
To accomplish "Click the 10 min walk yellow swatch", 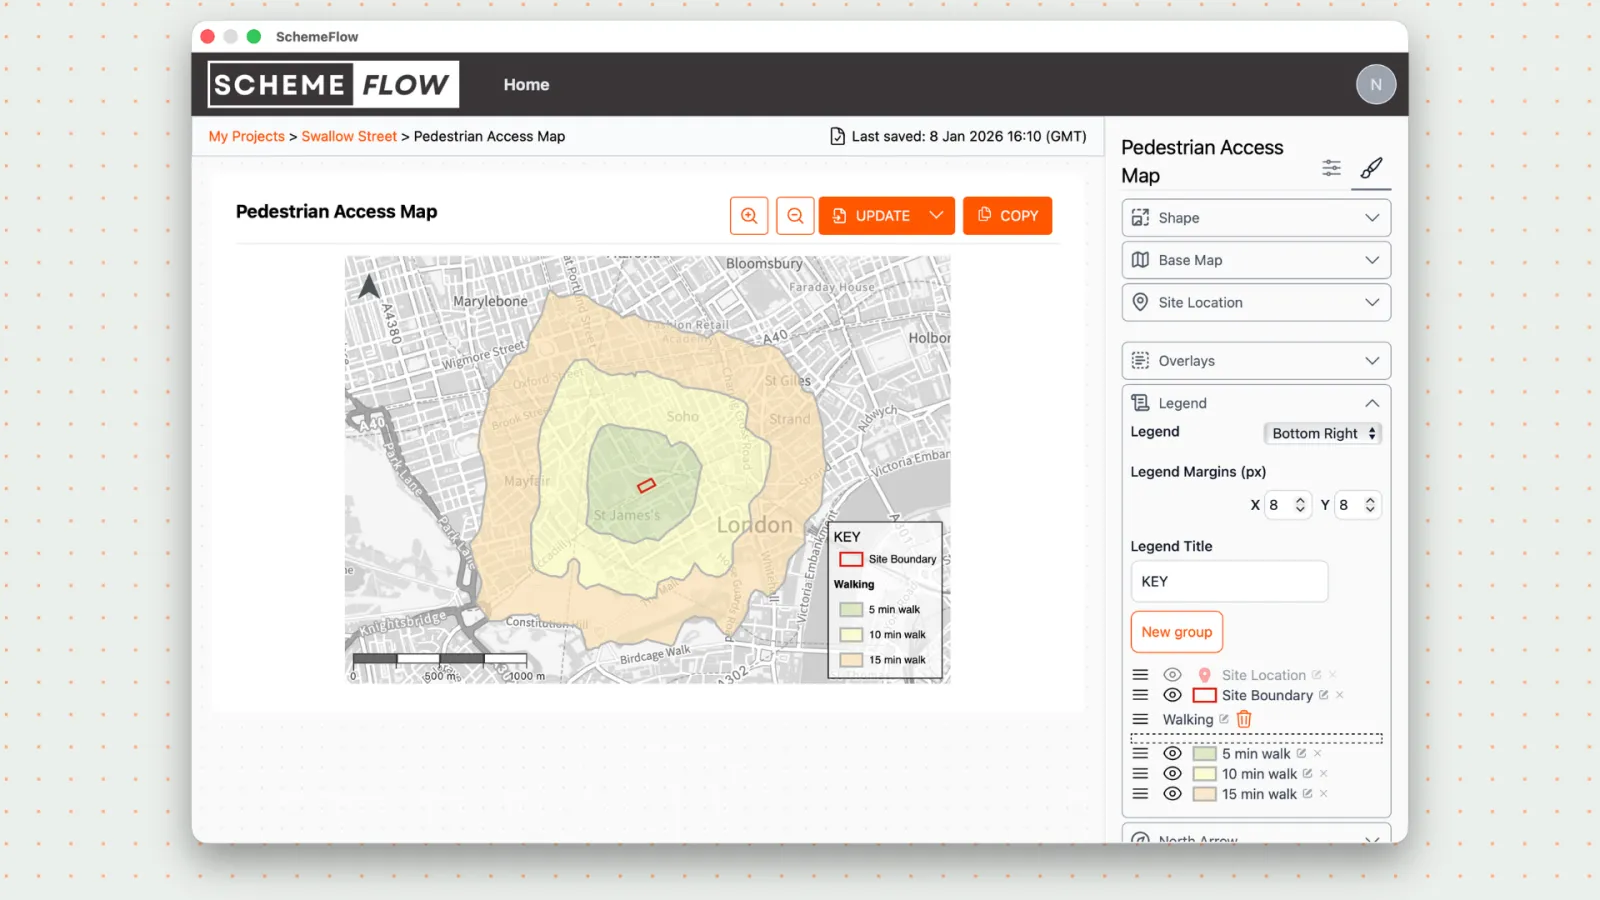I will pos(1205,773).
